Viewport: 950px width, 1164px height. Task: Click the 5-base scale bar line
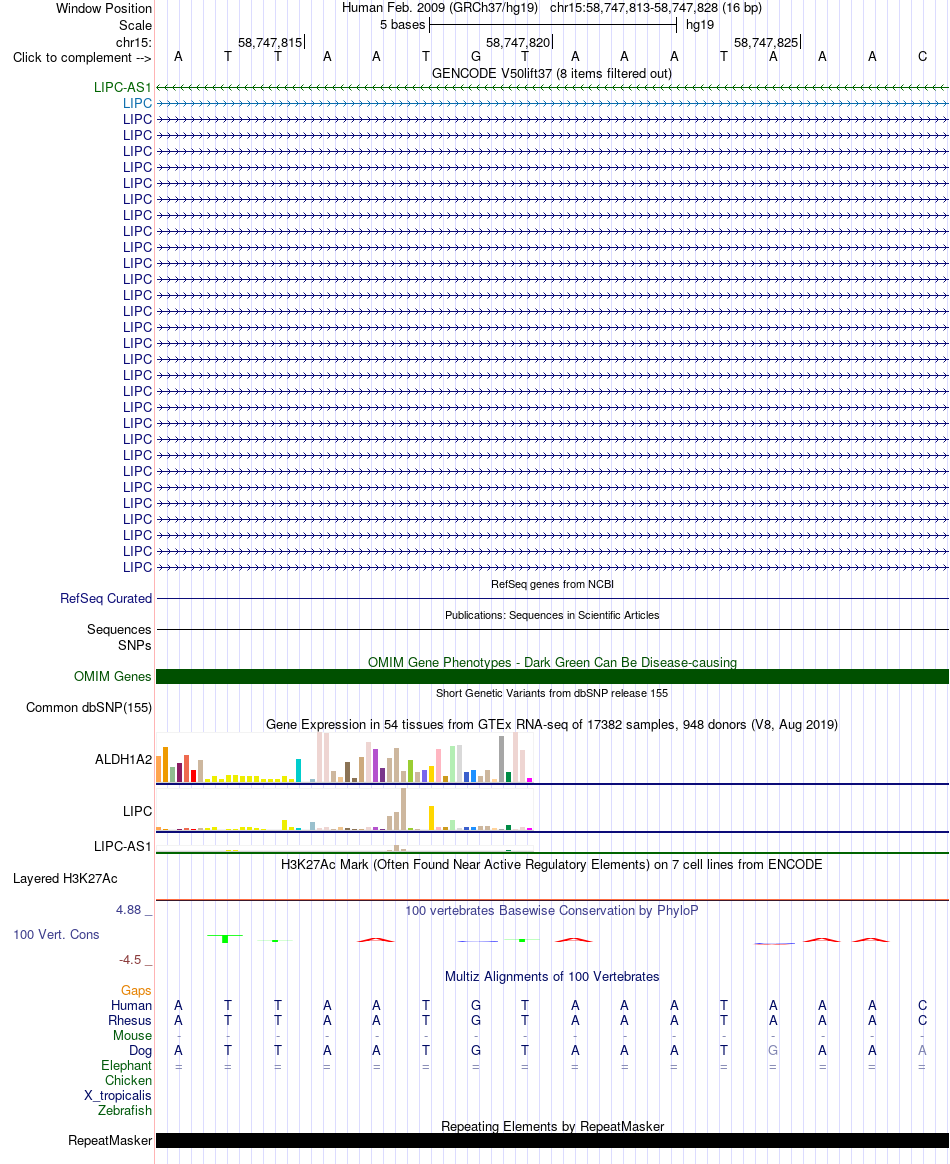(x=553, y=25)
